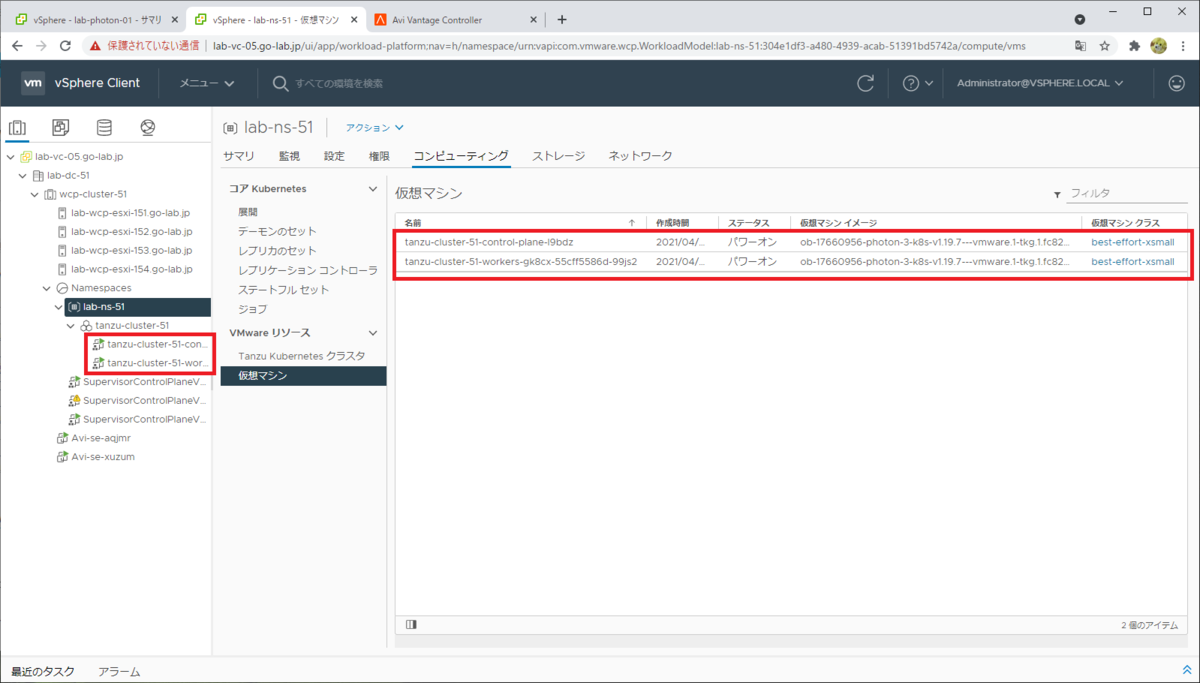Screen dimensions: 1200x683
Task: Expand recent tasks panel double-chevron icon
Action: [1187, 670]
